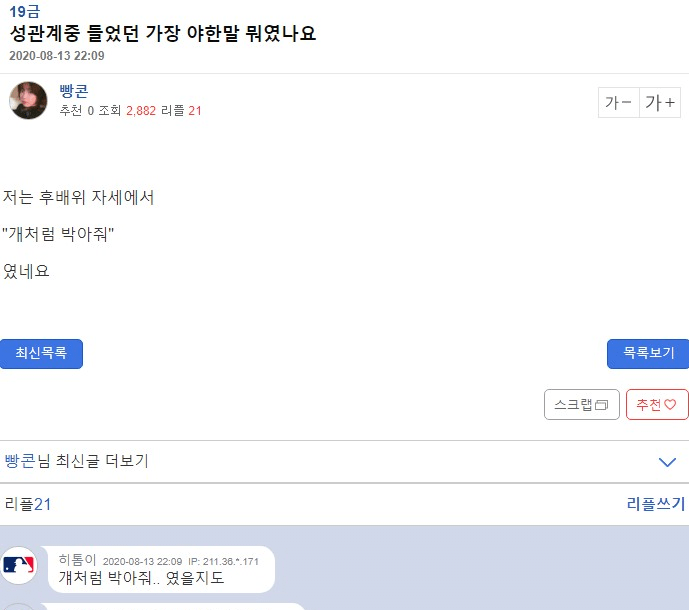The height and width of the screenshot is (610, 689).
Task: Open the 리플쓰기 reply link
Action: [x=655, y=504]
